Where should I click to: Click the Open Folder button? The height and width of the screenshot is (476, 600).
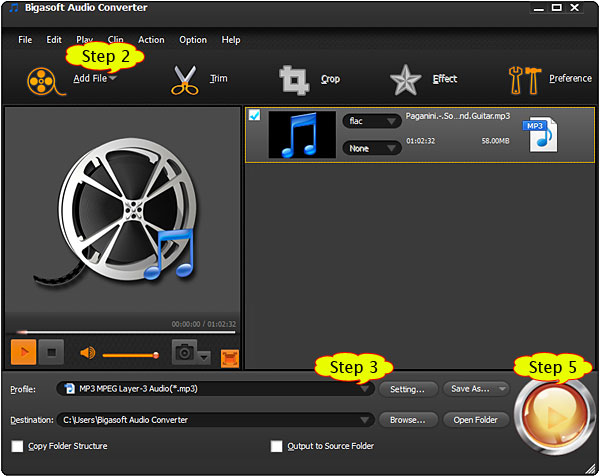click(x=476, y=420)
